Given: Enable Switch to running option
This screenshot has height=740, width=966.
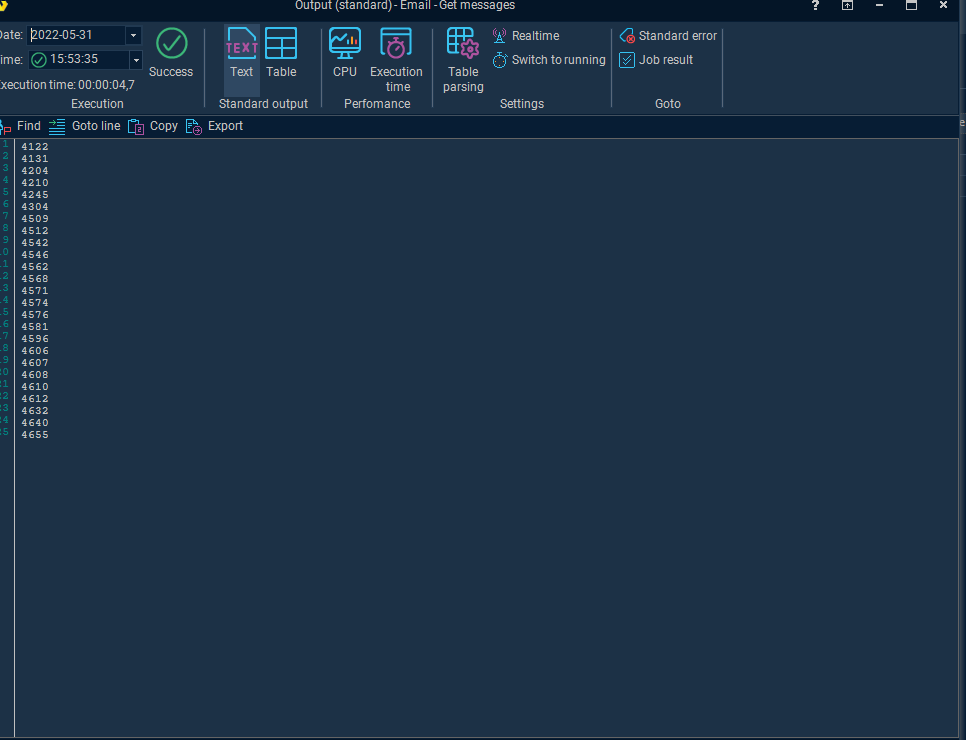Looking at the screenshot, I should click(549, 60).
